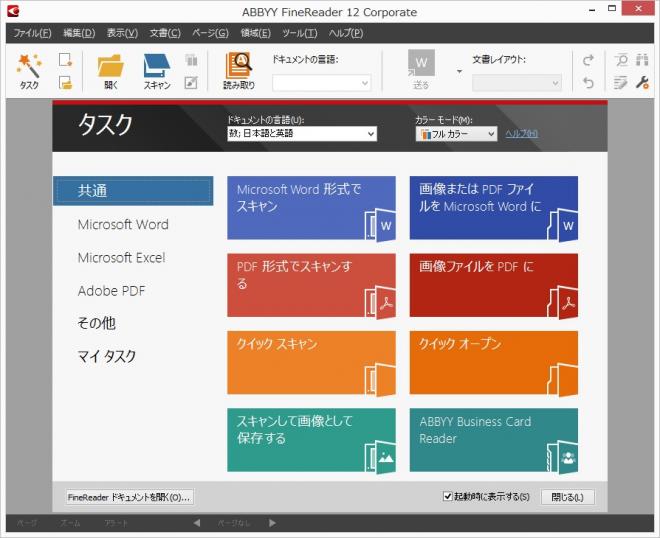Click the クイック オープン tile
The height and width of the screenshot is (538, 660).
[x=494, y=362]
